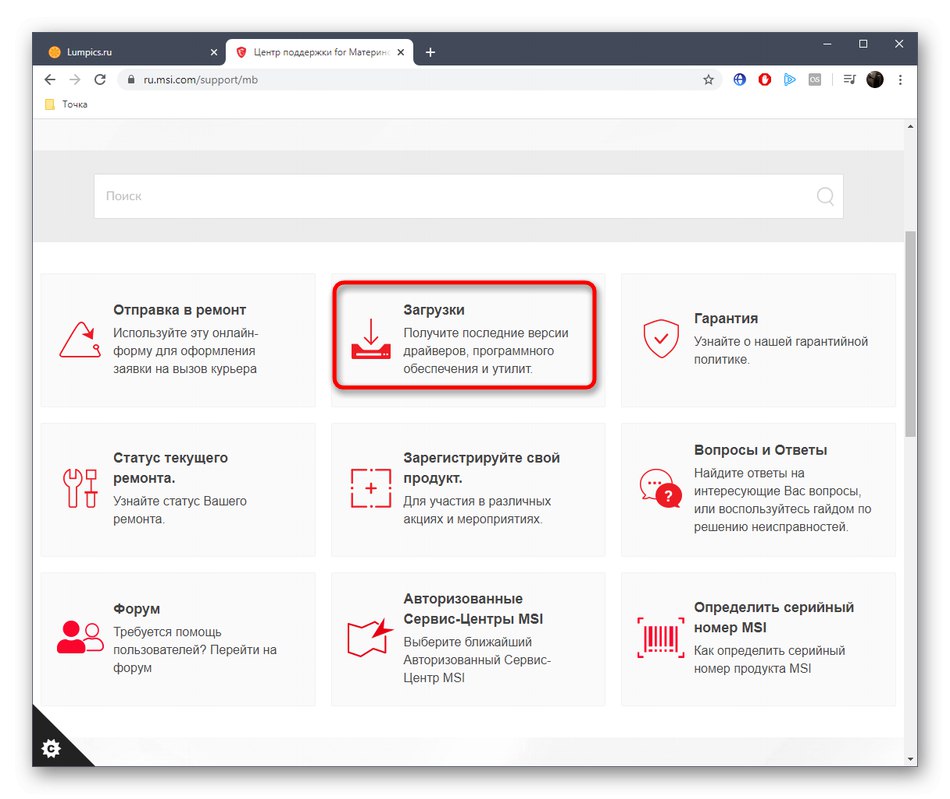Click the service center map icon
The image size is (950, 799).
coord(370,637)
